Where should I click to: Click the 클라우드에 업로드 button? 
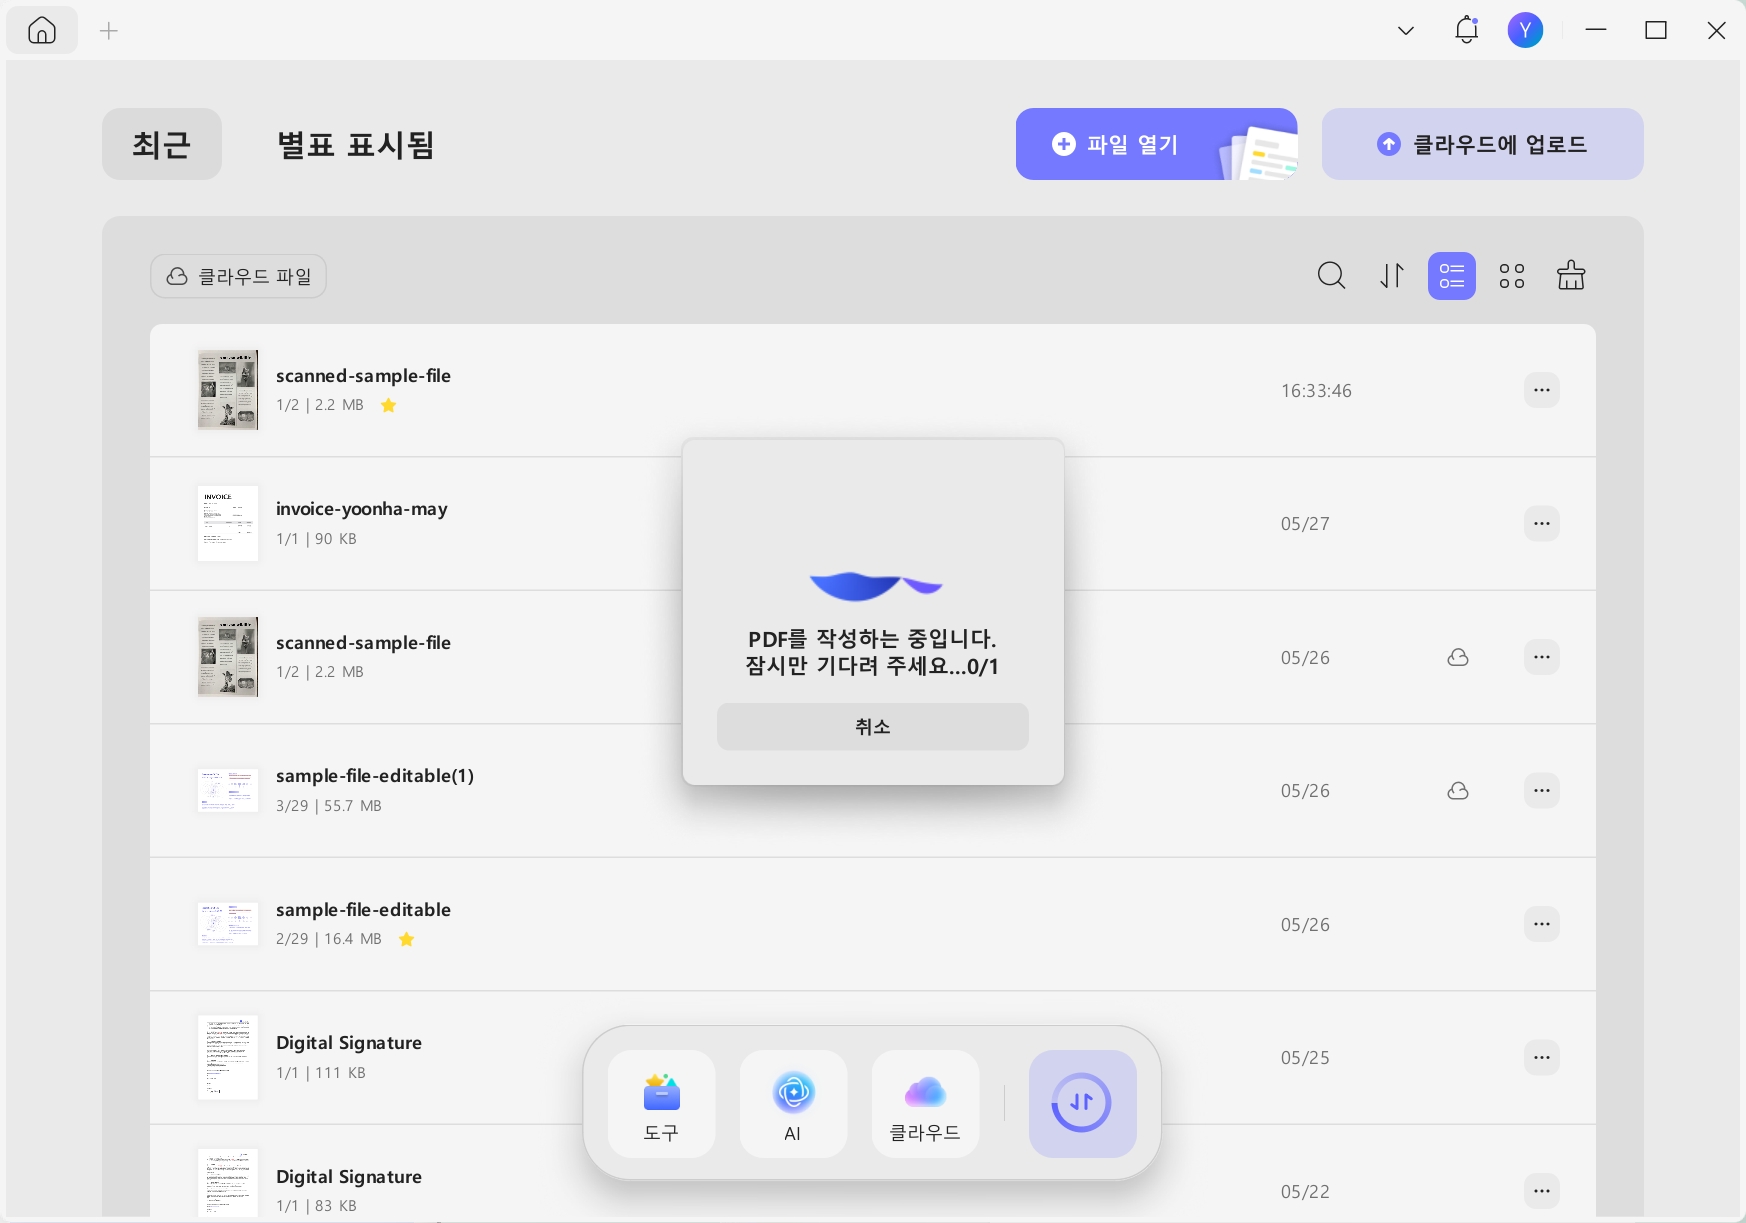[1482, 144]
